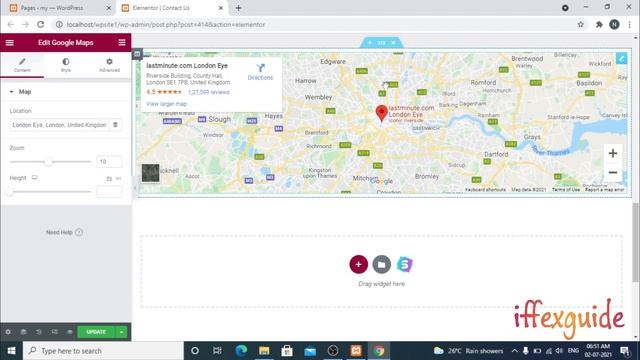
Task: Click Preview Changes eye icon
Action: 70,332
